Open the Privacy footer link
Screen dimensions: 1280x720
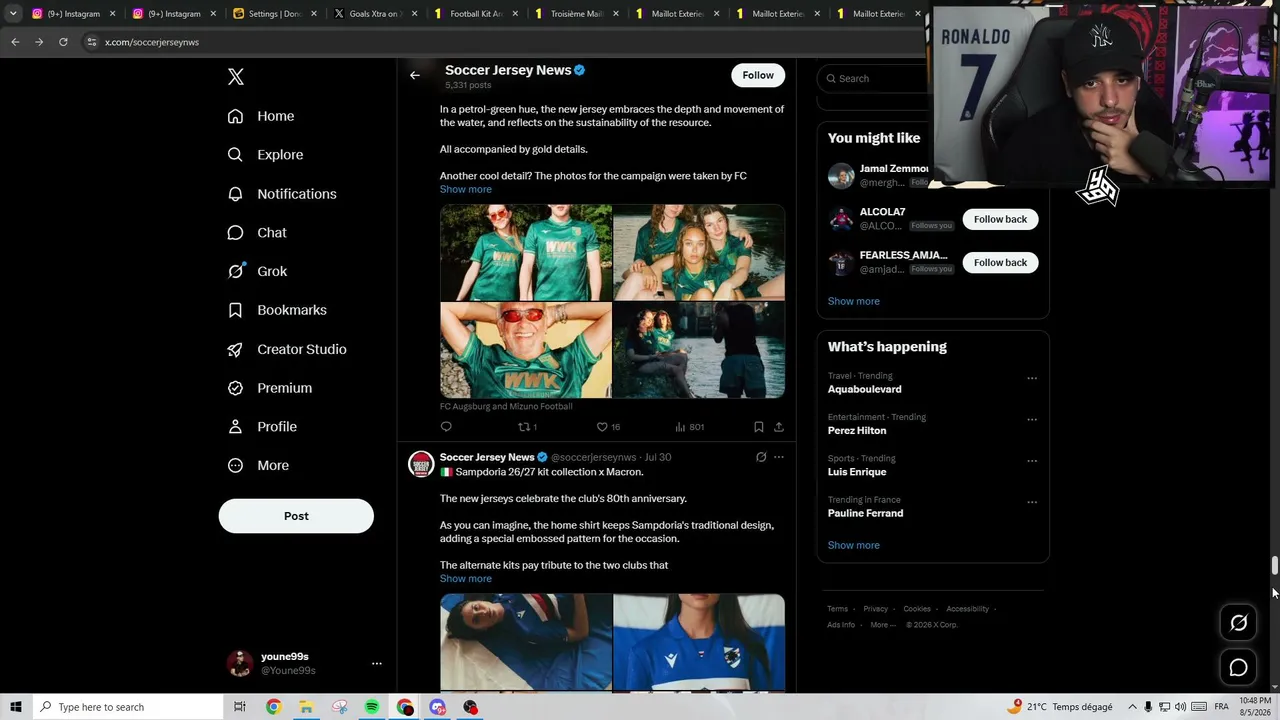click(x=875, y=609)
